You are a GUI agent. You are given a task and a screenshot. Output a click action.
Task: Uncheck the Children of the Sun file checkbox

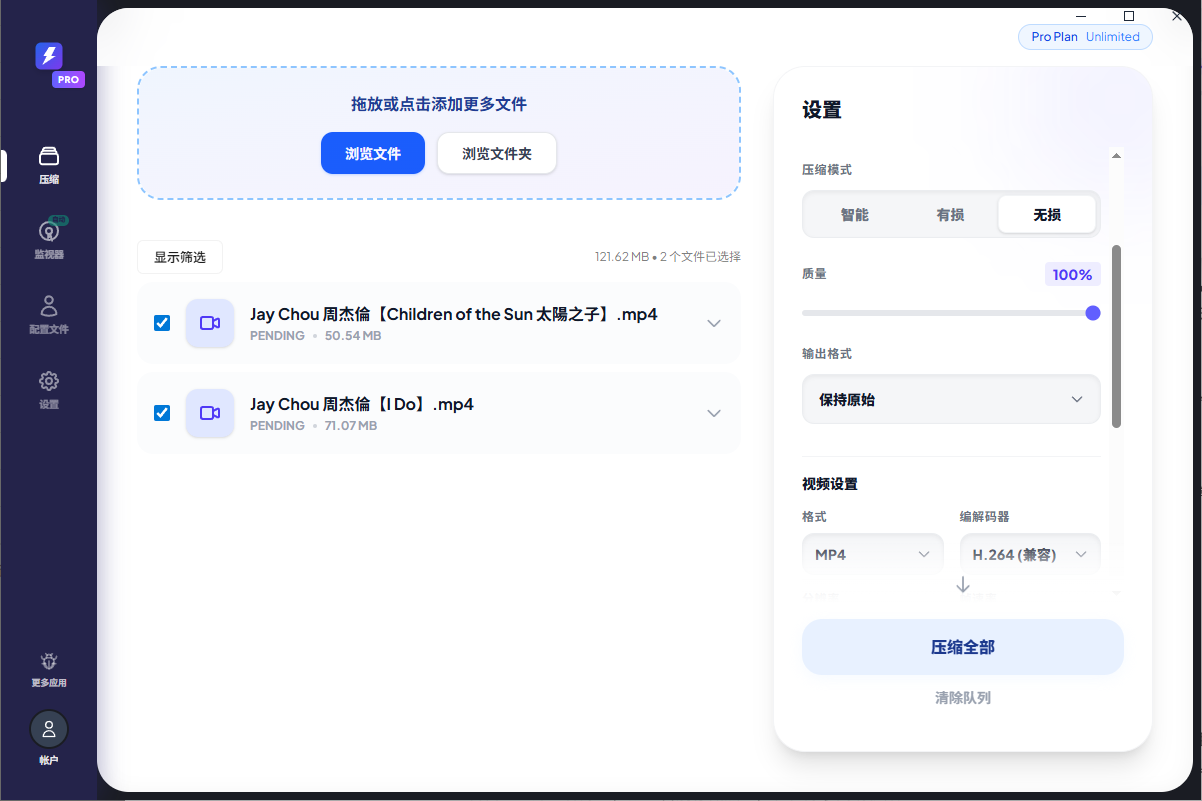point(162,323)
